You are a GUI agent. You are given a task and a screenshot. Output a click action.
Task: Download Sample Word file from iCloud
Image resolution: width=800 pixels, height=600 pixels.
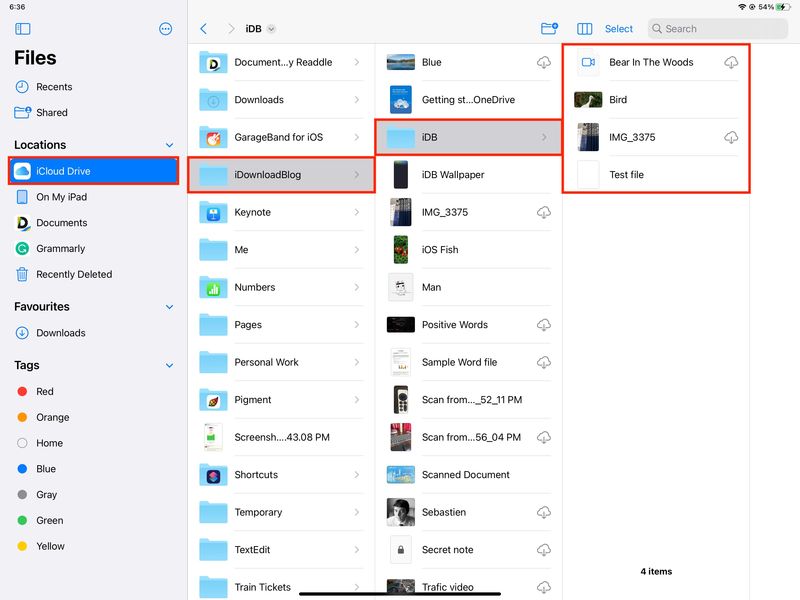click(x=544, y=362)
